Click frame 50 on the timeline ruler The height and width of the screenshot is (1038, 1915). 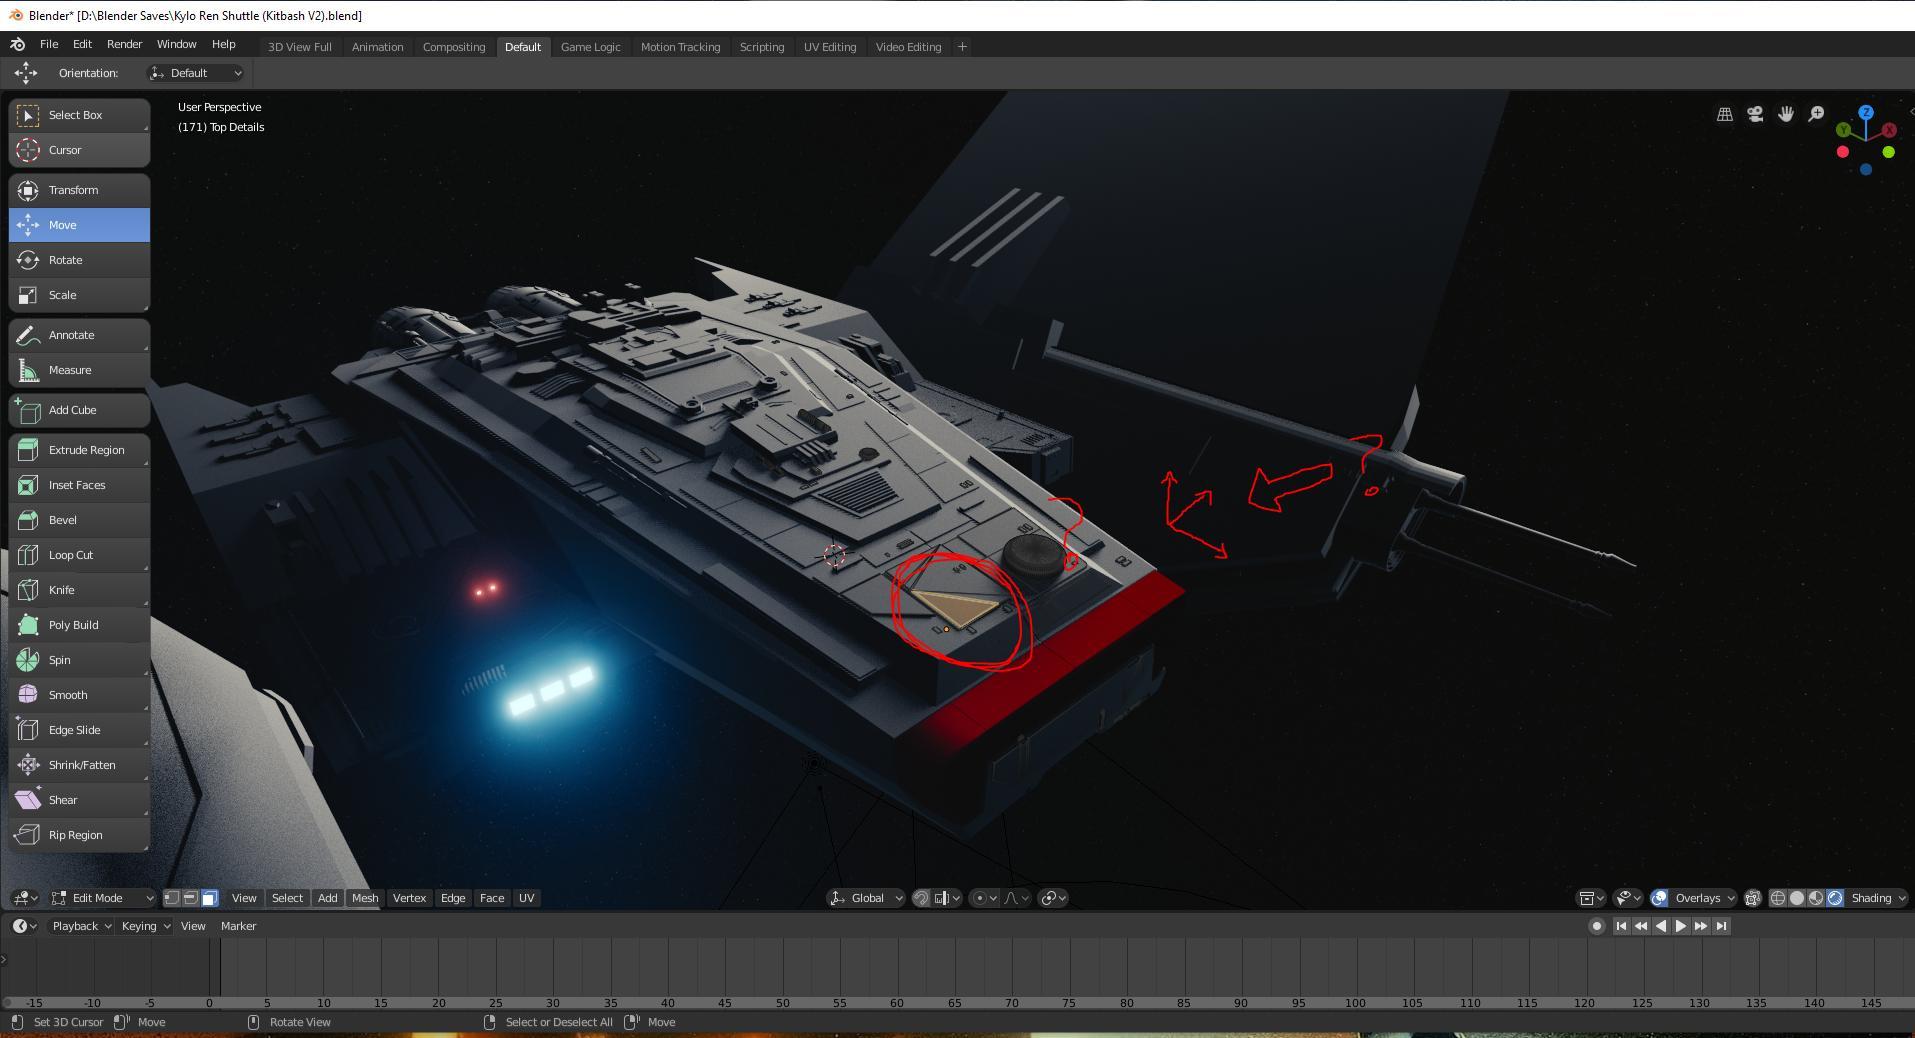tap(782, 1002)
